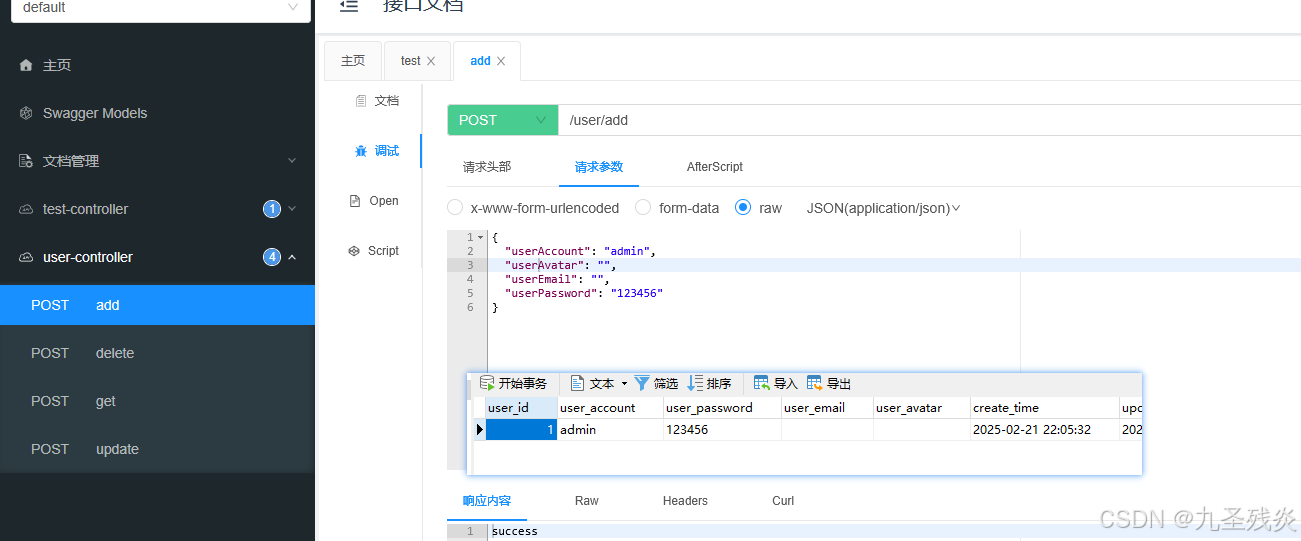This screenshot has width=1301, height=541.
Task: Collapse the user-controller chevron
Action: click(292, 257)
